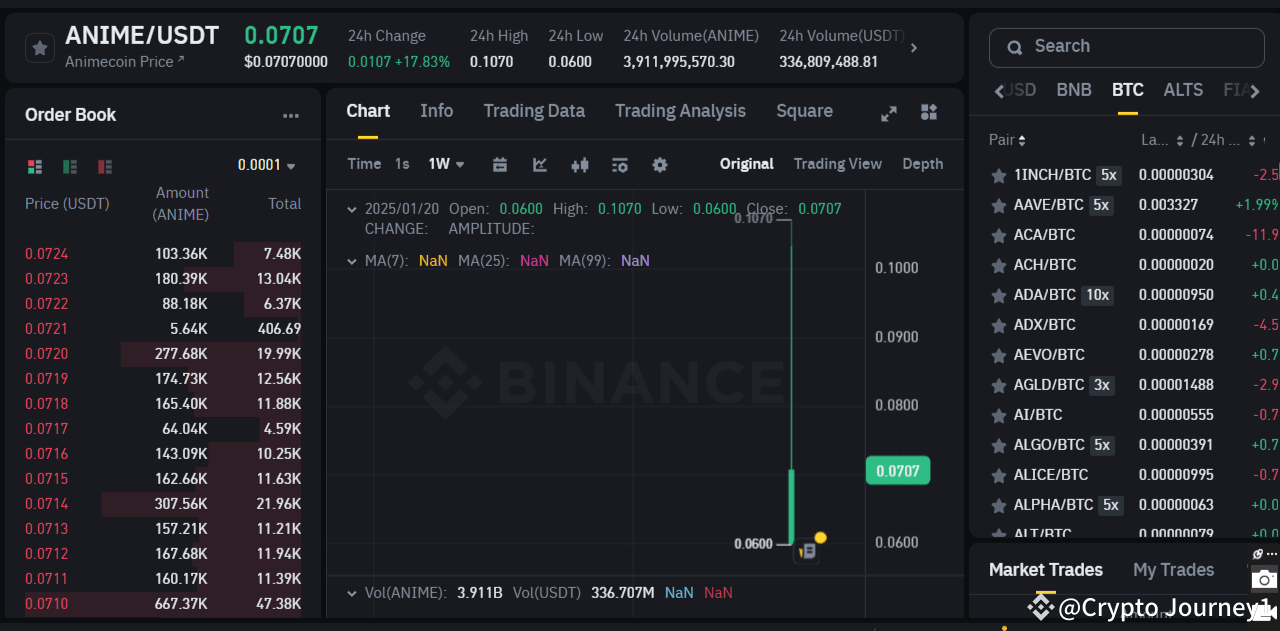Favorite the AAVE/BTC pair star

click(997, 204)
